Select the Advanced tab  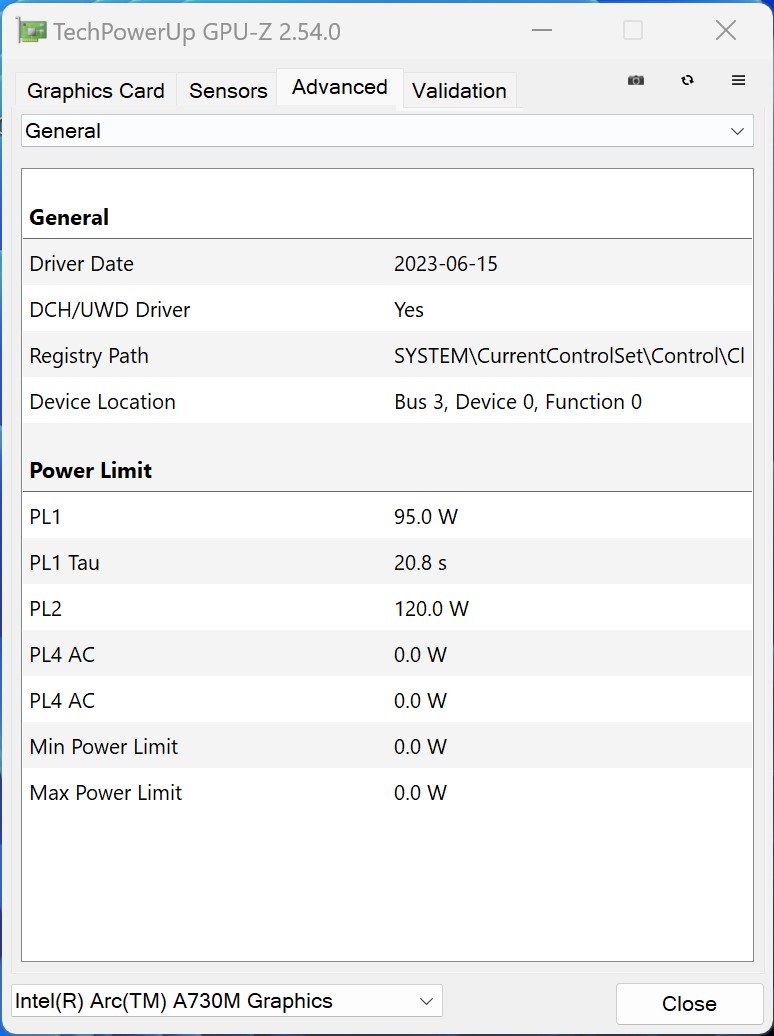tap(340, 87)
